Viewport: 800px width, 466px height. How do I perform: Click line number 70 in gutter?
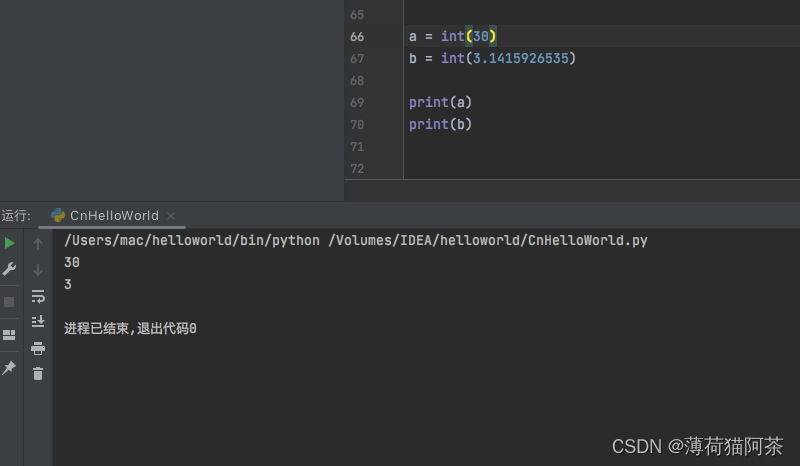pos(357,125)
